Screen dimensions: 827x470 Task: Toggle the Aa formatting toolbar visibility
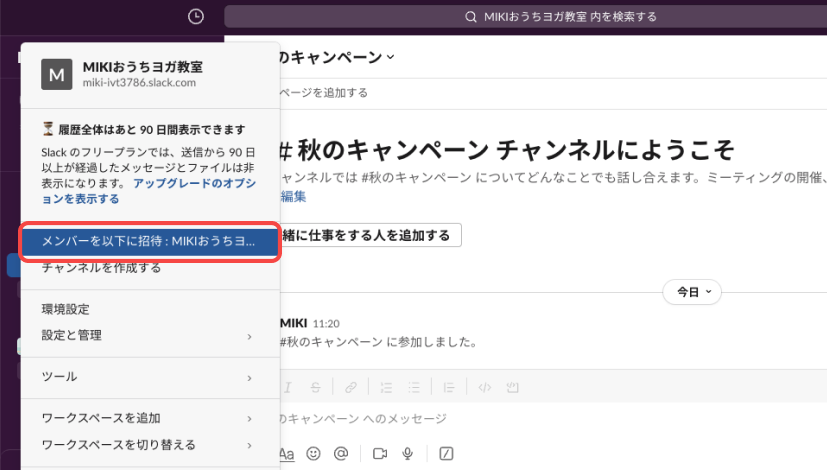287,453
